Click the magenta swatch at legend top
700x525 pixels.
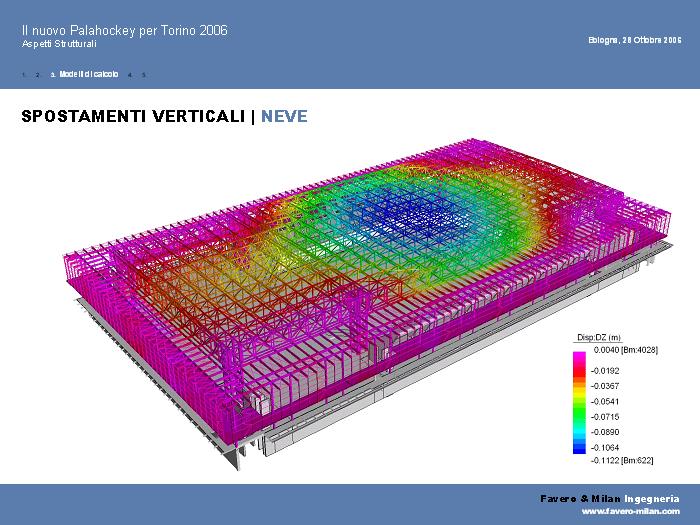coord(579,357)
